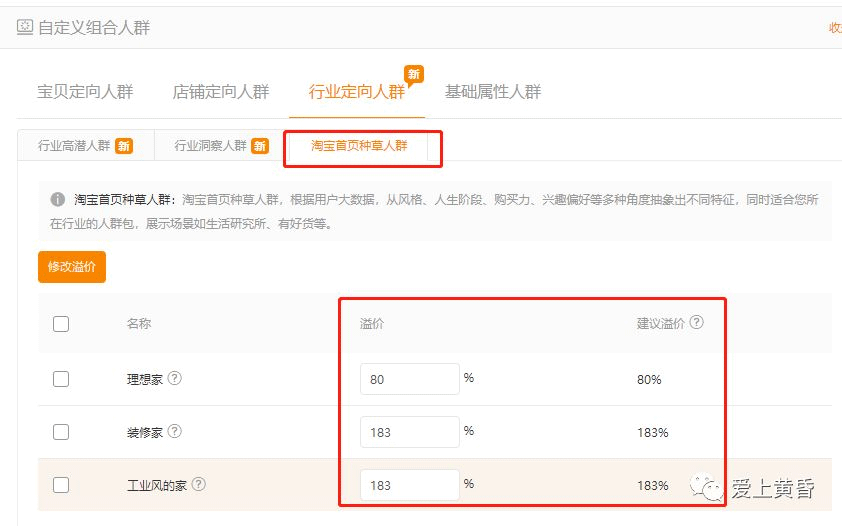Screen dimensions: 842x526
Task: Click the 自定义组合人群 title icon
Action: (25, 28)
